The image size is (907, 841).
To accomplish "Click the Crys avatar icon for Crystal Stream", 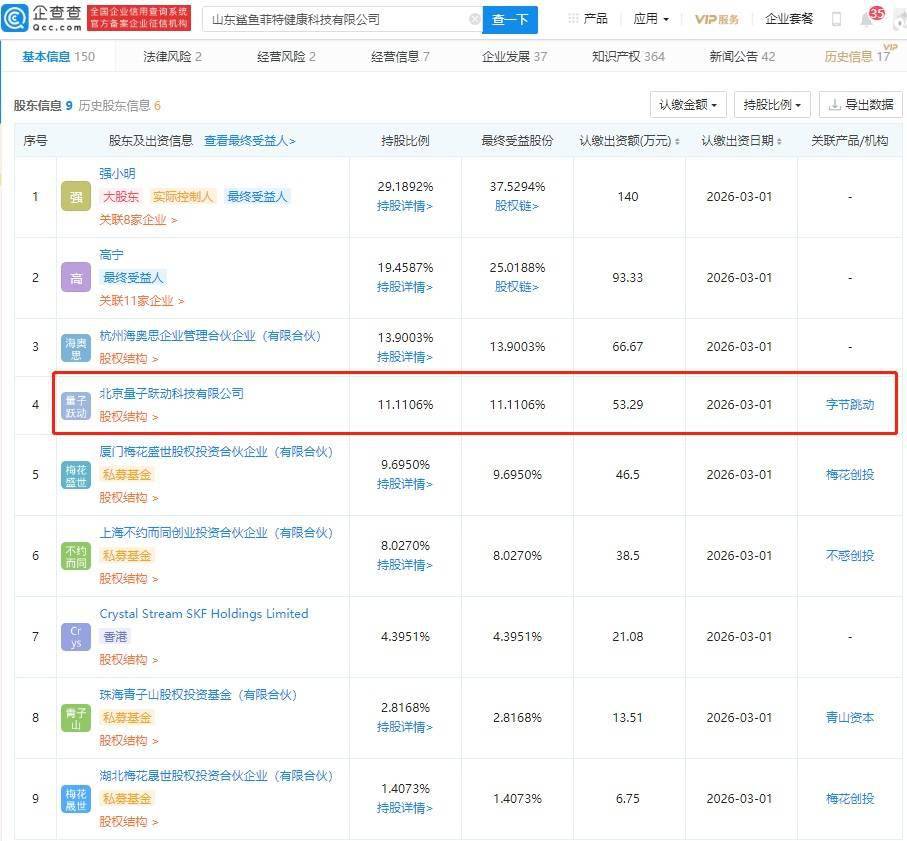I will coord(76,637).
